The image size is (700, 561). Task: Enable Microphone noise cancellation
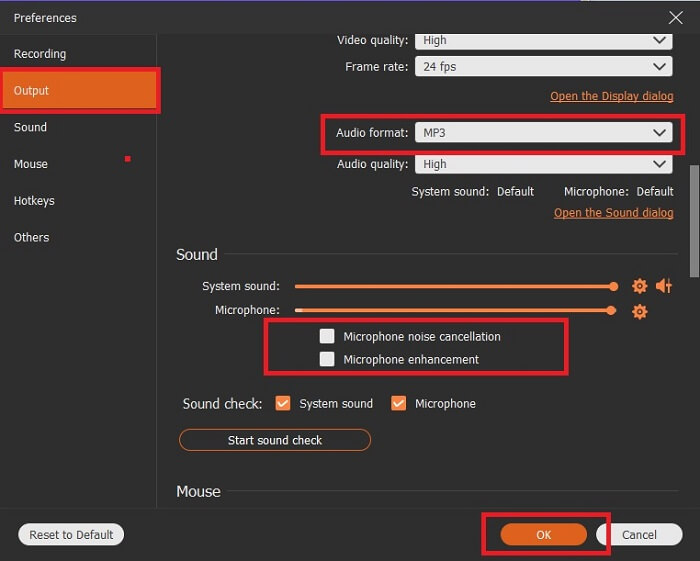coord(327,337)
